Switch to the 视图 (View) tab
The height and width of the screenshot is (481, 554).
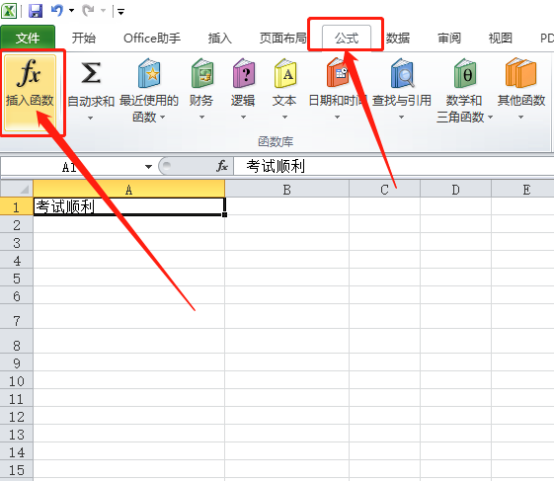pos(500,38)
